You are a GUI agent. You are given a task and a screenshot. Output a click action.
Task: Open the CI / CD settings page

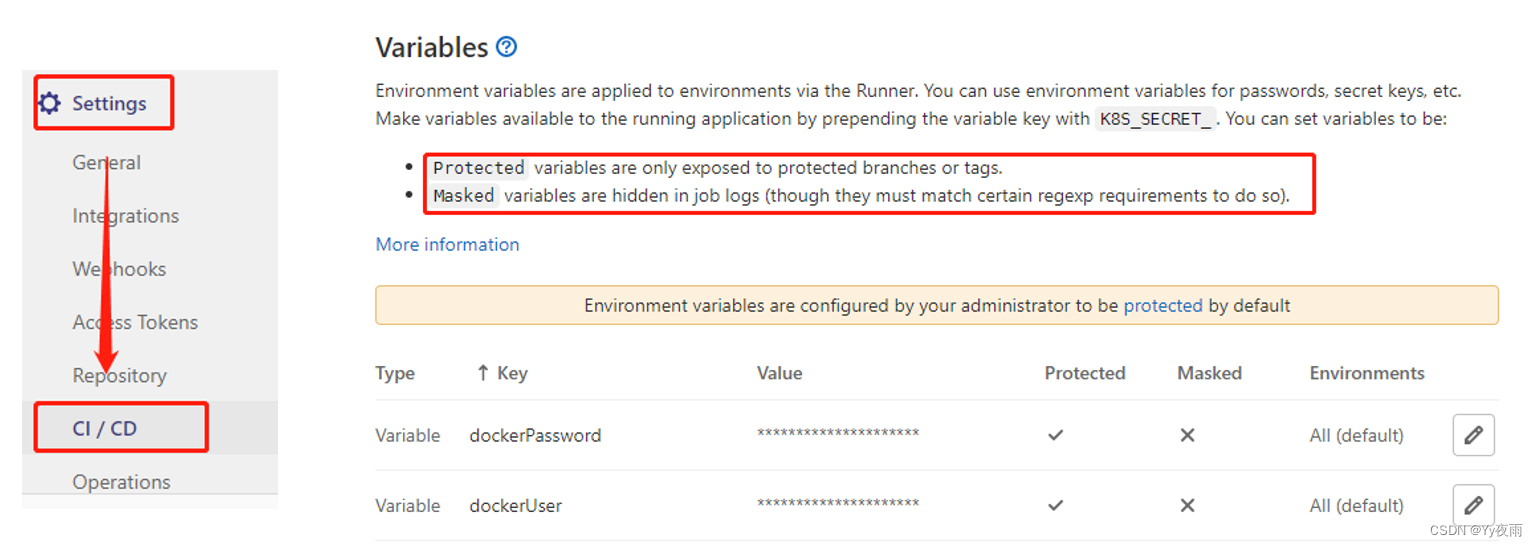coord(104,428)
